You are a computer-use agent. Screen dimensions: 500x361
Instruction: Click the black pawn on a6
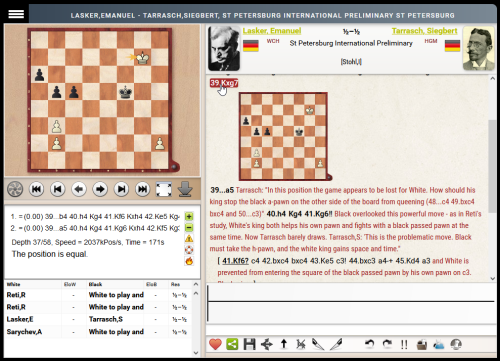coord(39,75)
